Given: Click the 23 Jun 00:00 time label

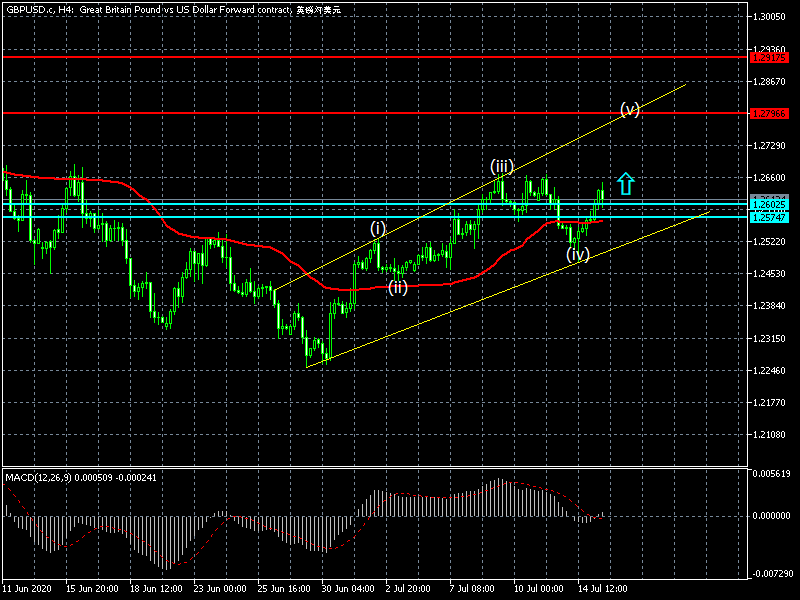Looking at the screenshot, I should pyautogui.click(x=220, y=588).
